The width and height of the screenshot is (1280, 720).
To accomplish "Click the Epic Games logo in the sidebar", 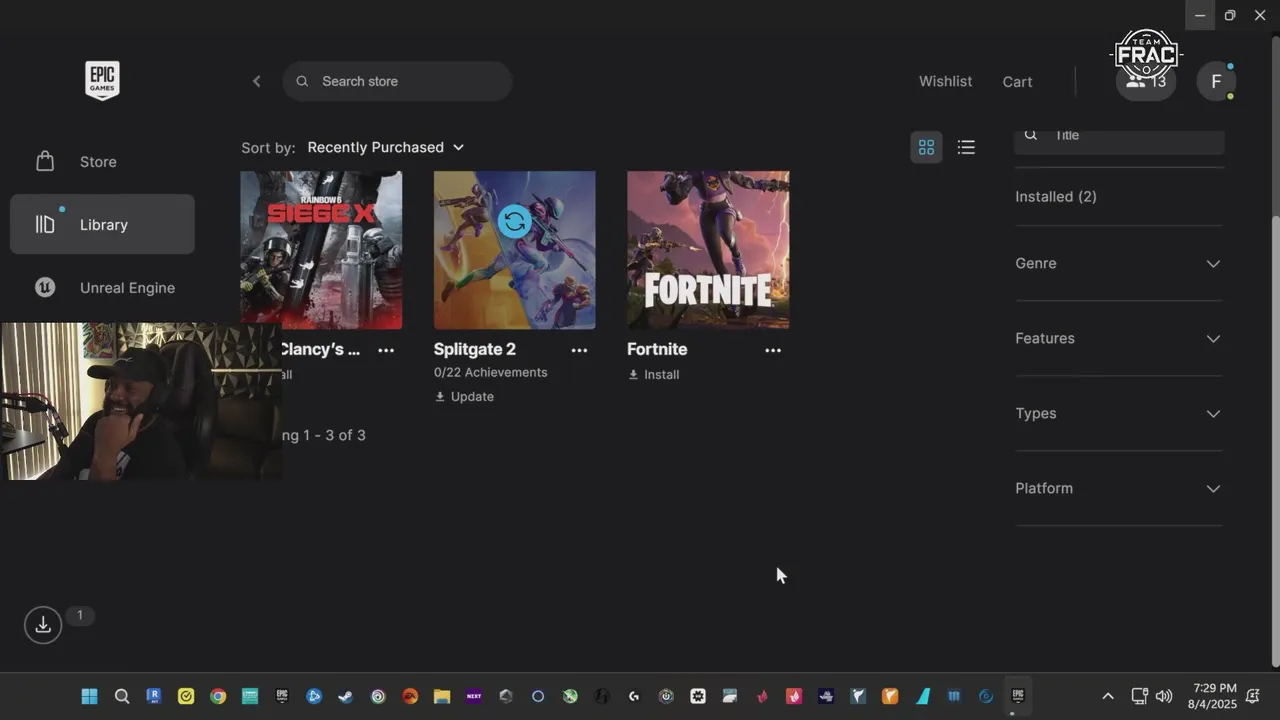I will pos(102,80).
